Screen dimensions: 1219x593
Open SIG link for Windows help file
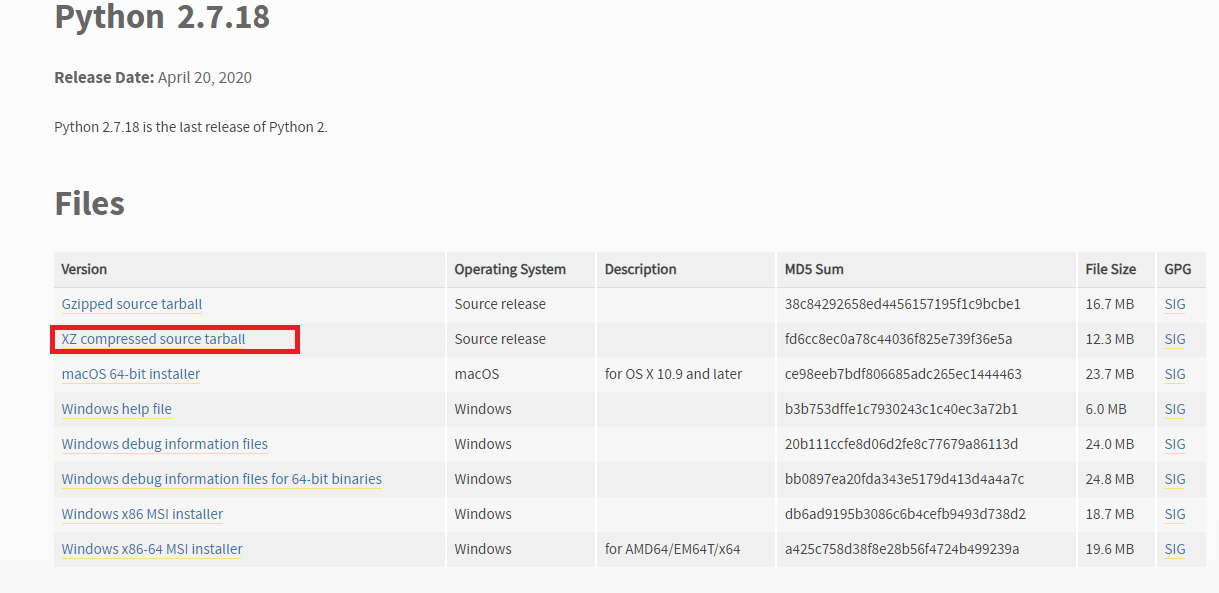click(x=1175, y=409)
